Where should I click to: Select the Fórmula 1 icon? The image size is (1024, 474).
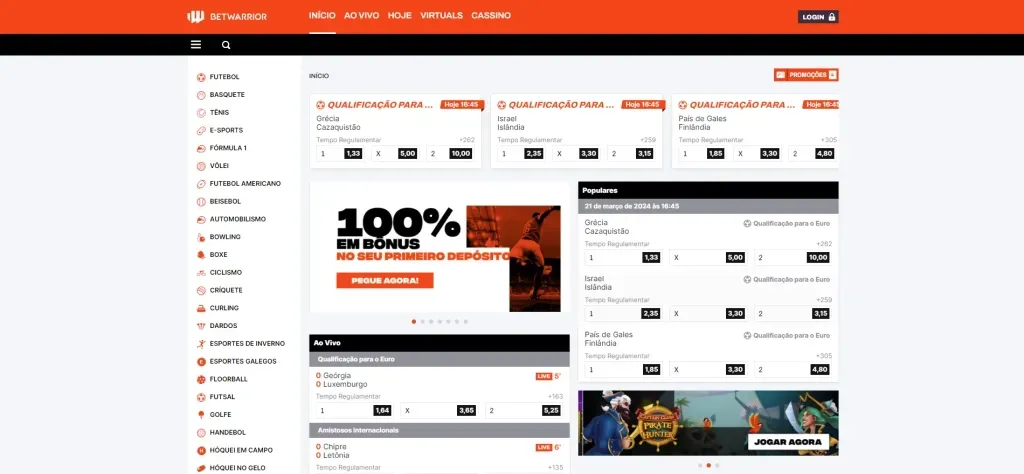pyautogui.click(x=201, y=148)
